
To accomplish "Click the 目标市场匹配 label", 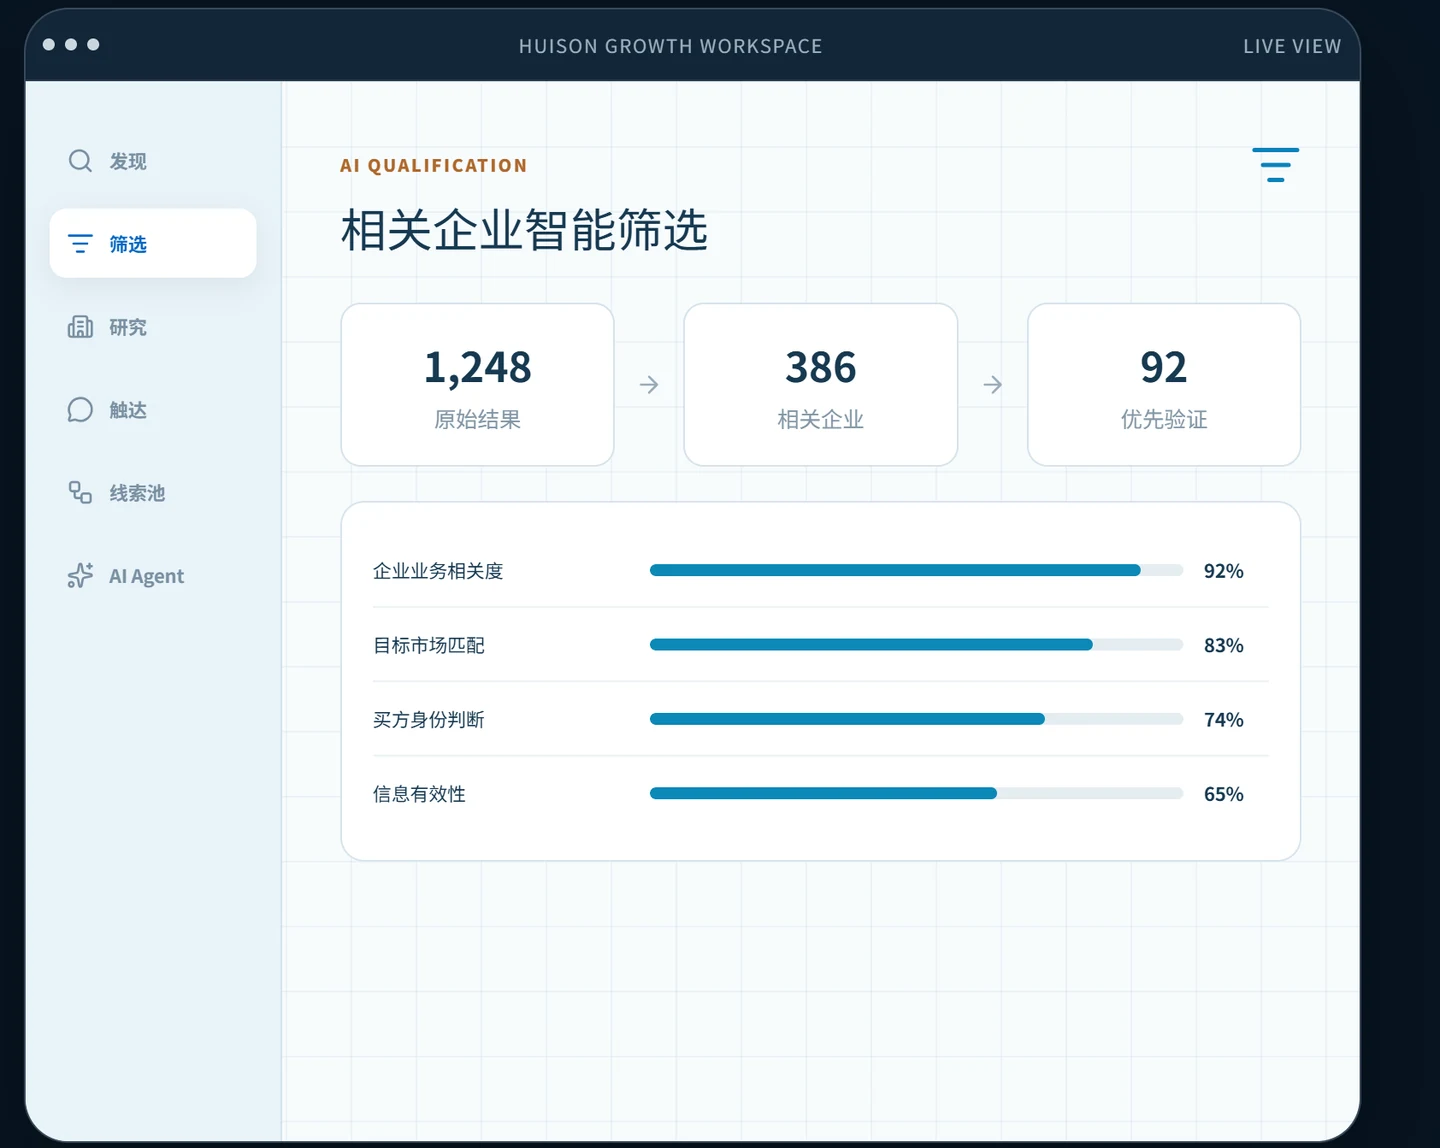I will [x=429, y=645].
